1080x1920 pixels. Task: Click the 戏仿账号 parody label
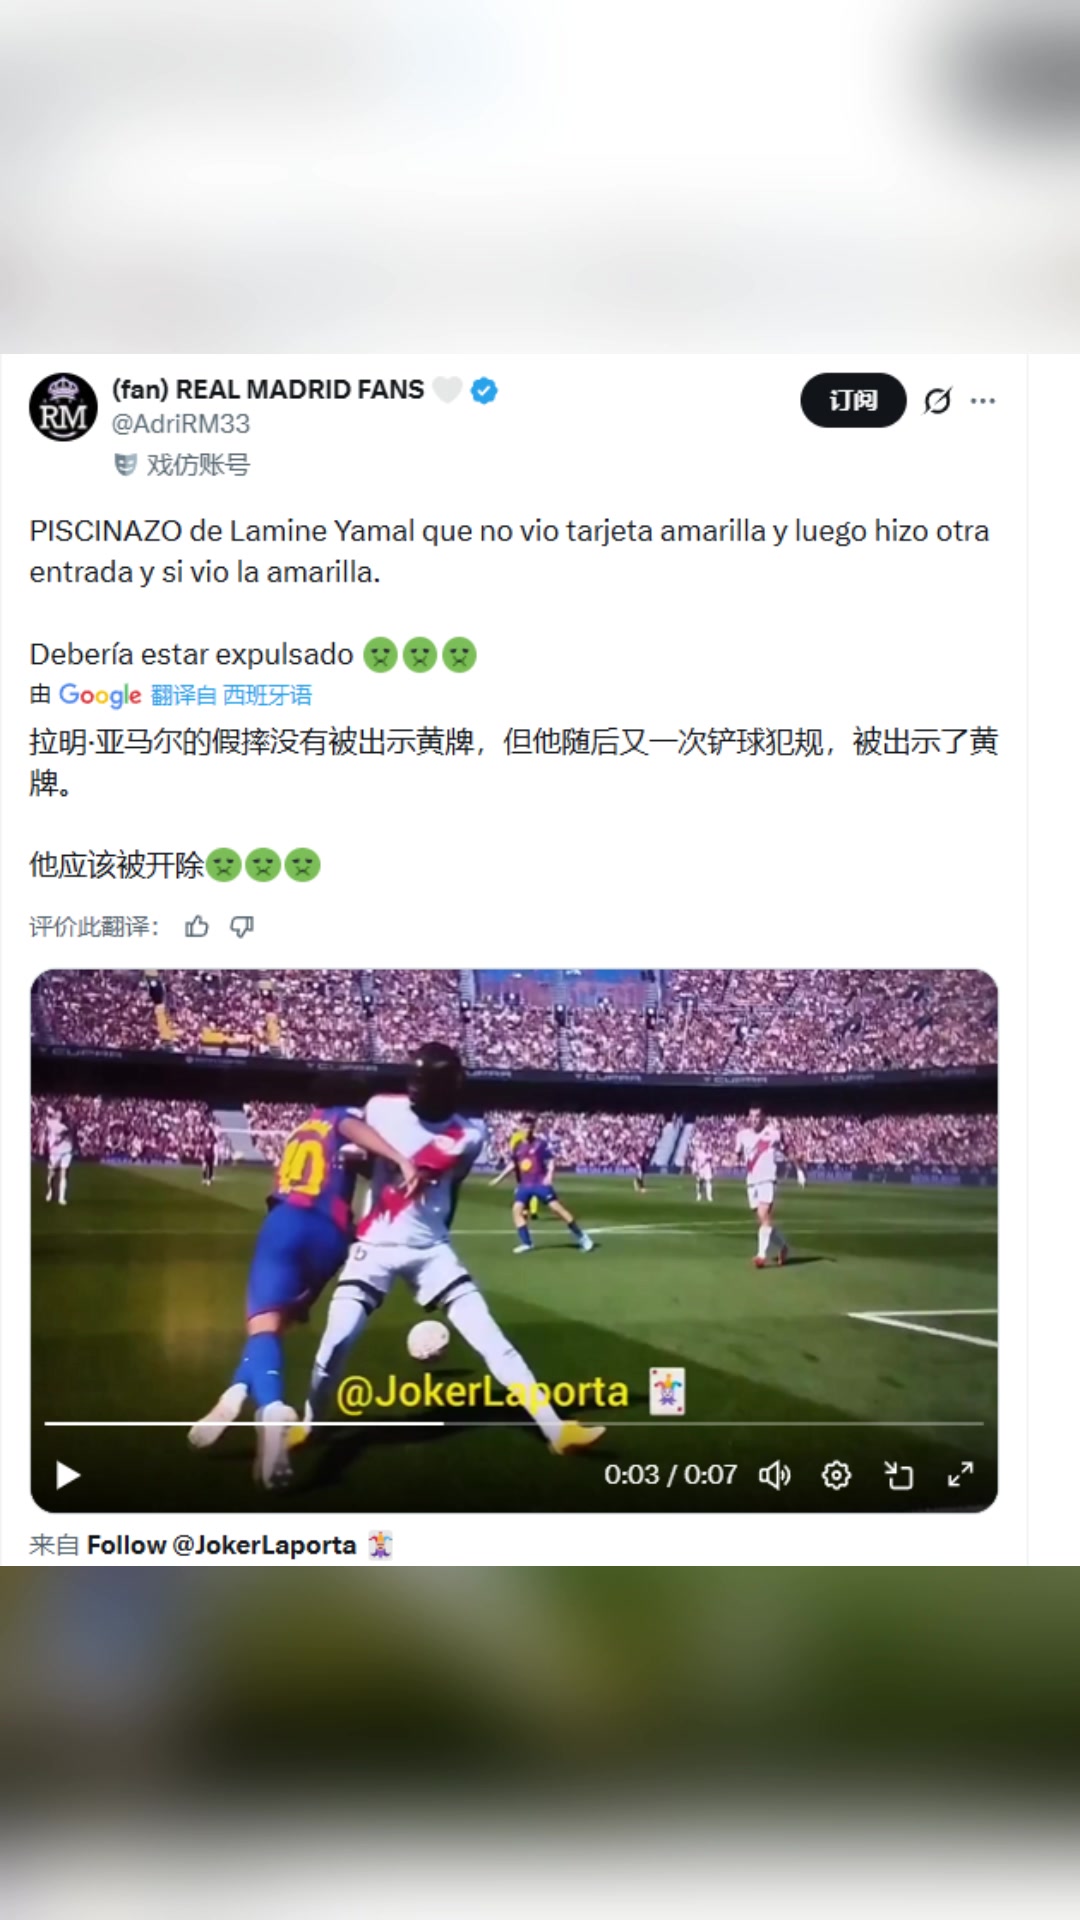(x=182, y=464)
